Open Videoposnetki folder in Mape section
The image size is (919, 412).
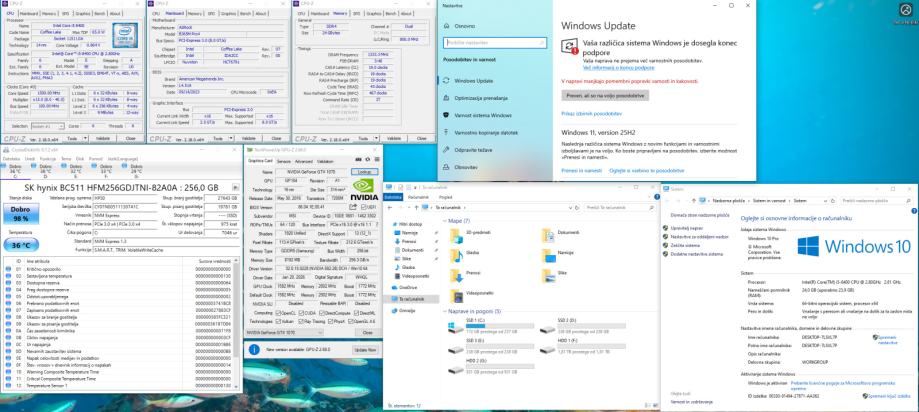456,296
